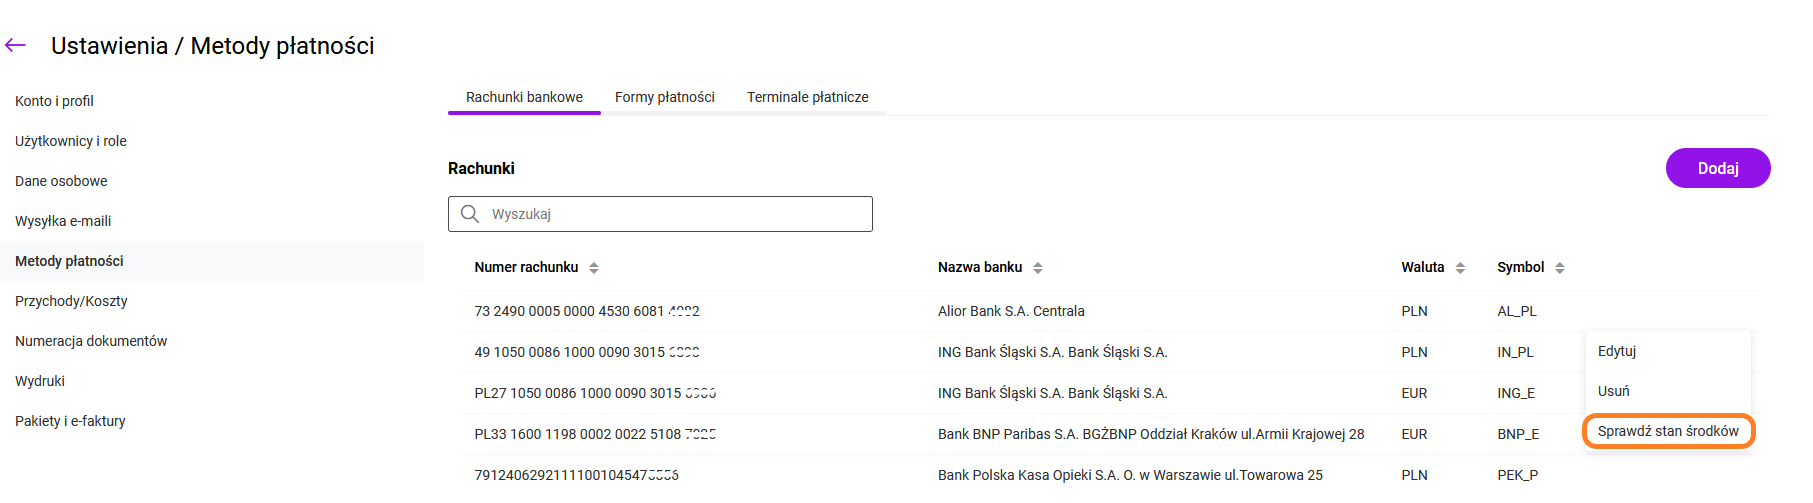Choose Usuń from the context menu

[1613, 391]
